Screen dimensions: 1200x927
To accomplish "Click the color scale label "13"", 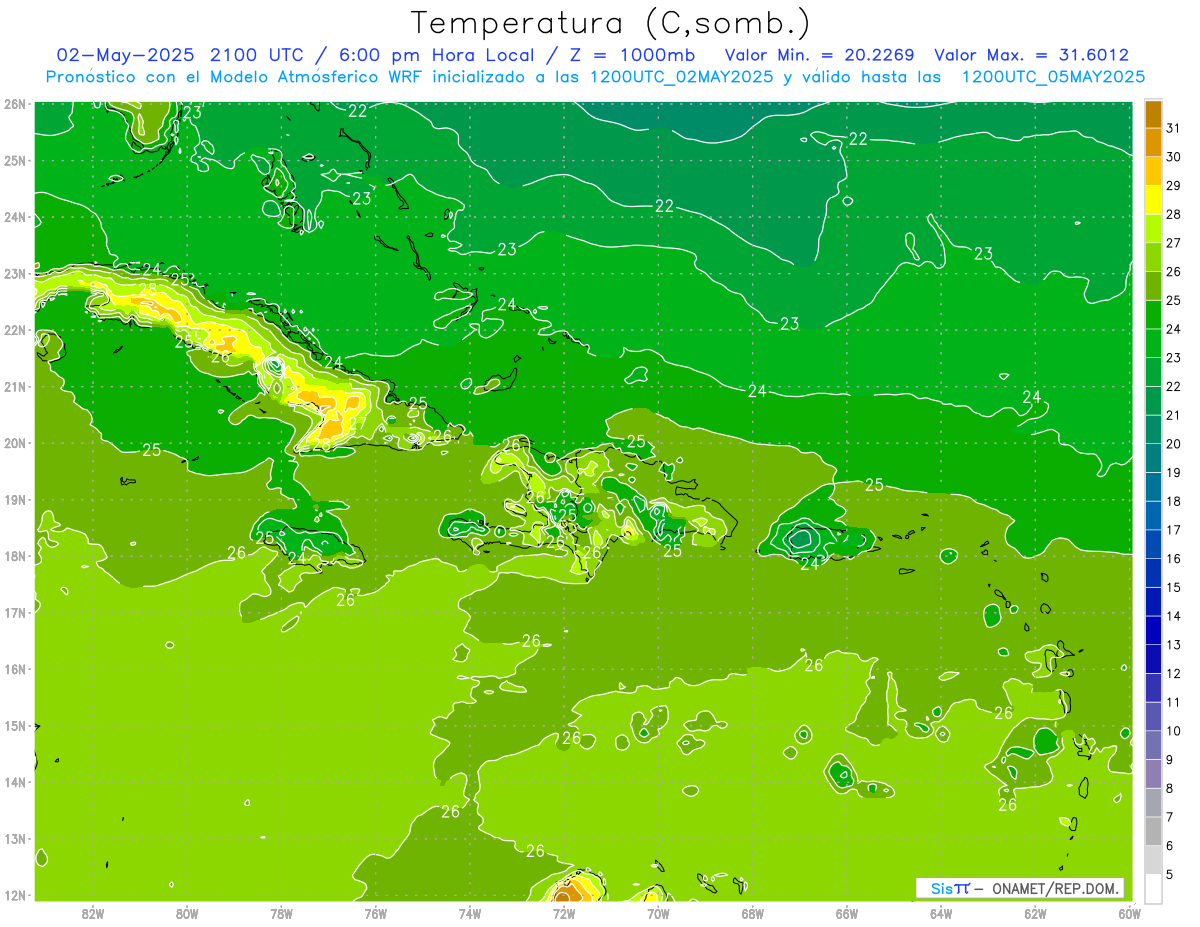I will (1174, 645).
